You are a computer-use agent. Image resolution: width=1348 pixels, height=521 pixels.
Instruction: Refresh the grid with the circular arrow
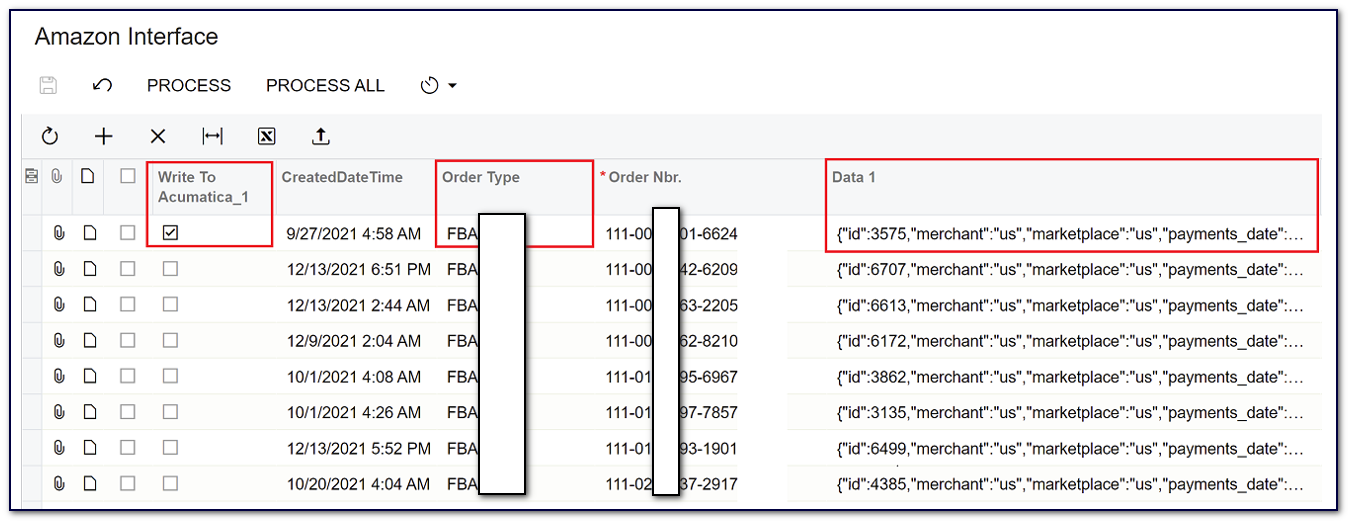(50, 137)
